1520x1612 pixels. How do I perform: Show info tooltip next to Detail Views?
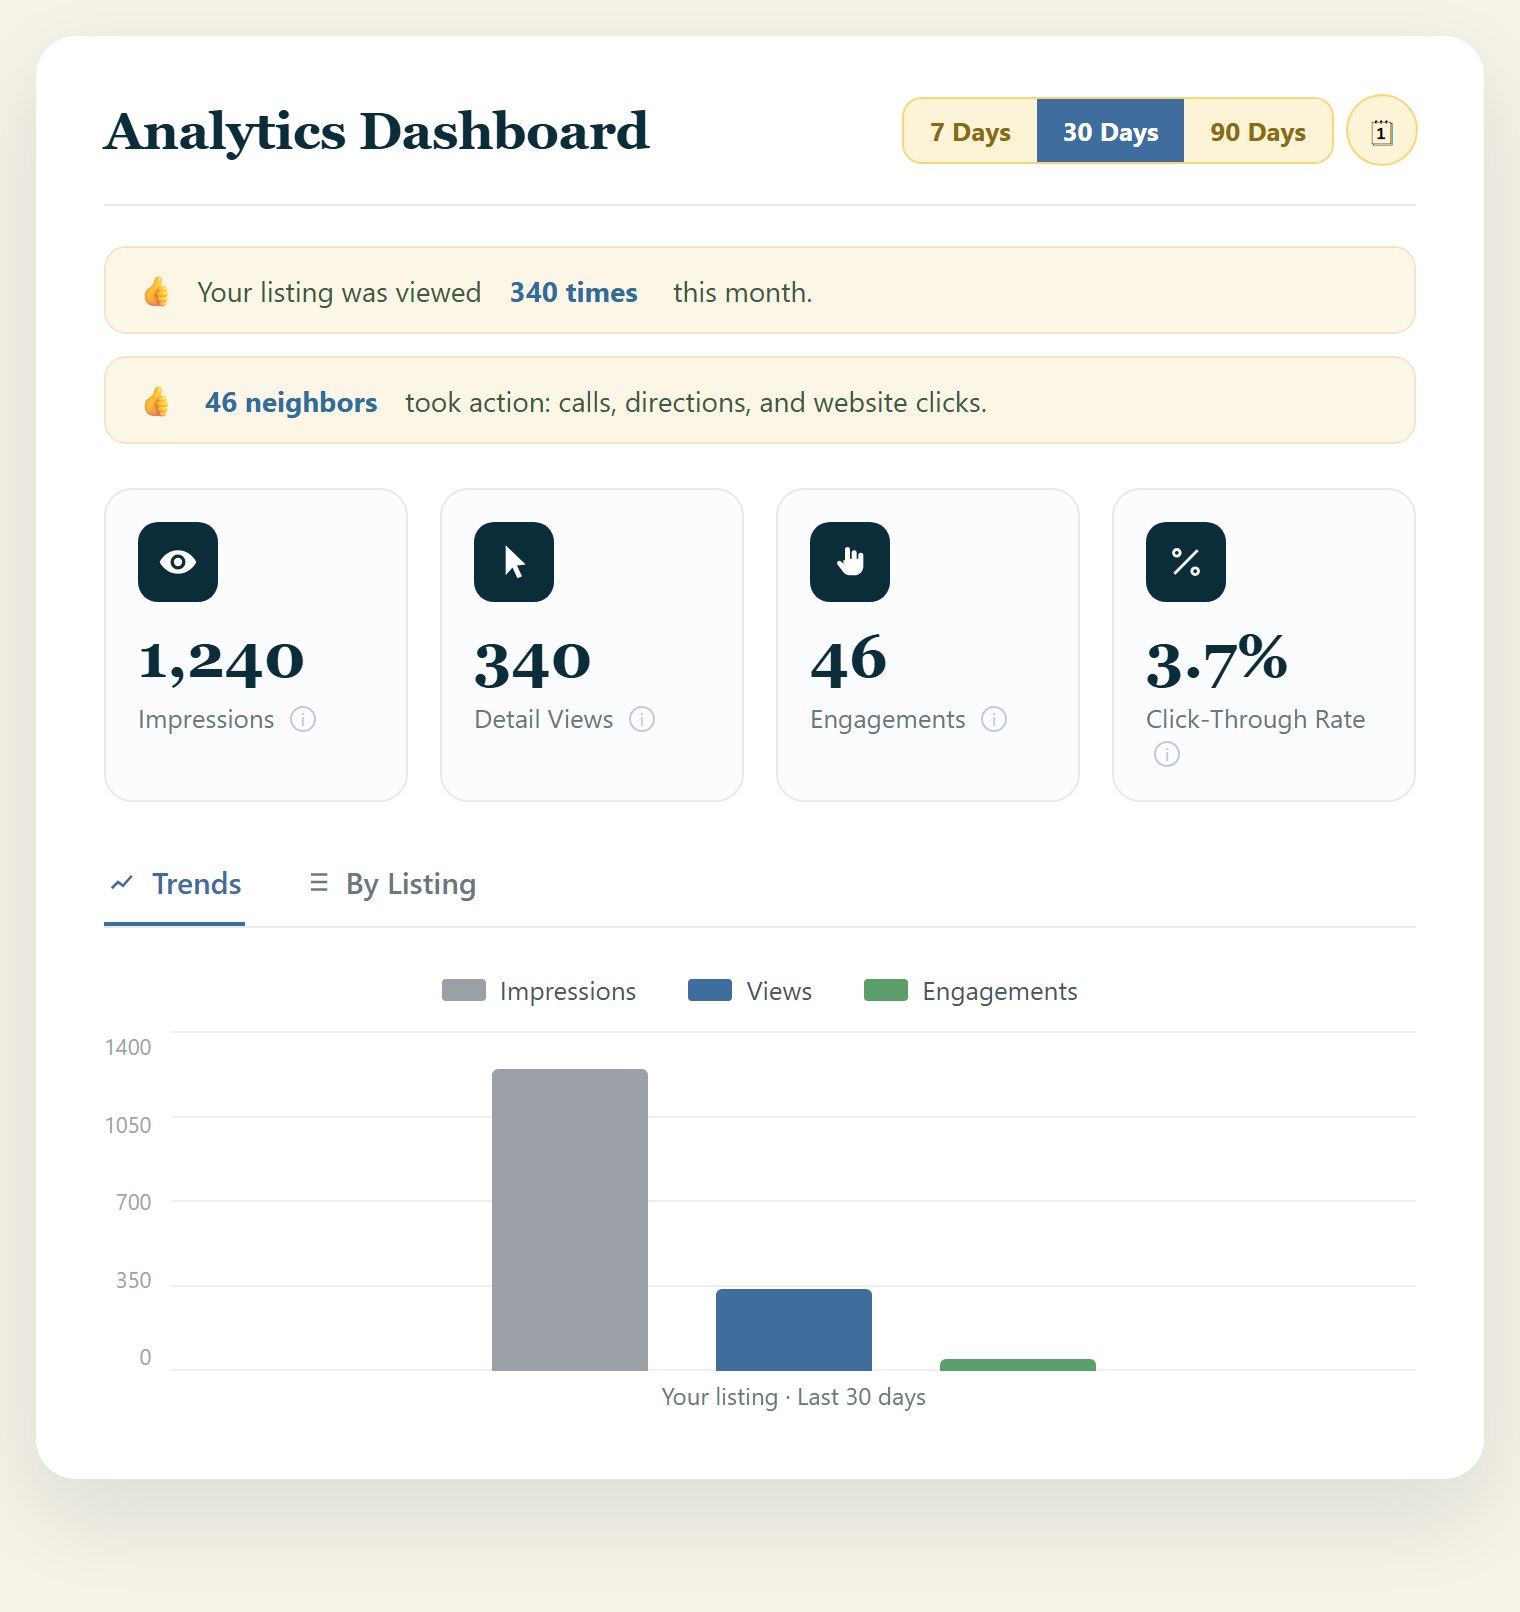(642, 719)
